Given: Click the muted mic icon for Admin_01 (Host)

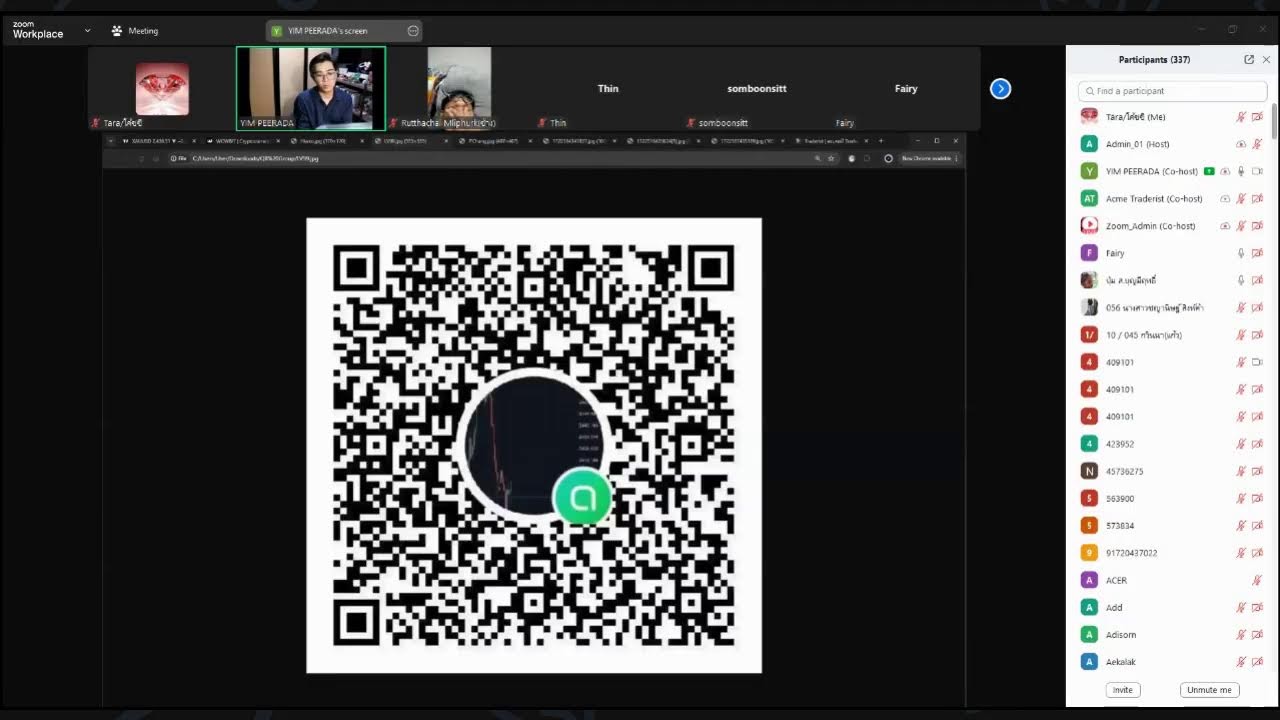Looking at the screenshot, I should pos(1257,144).
